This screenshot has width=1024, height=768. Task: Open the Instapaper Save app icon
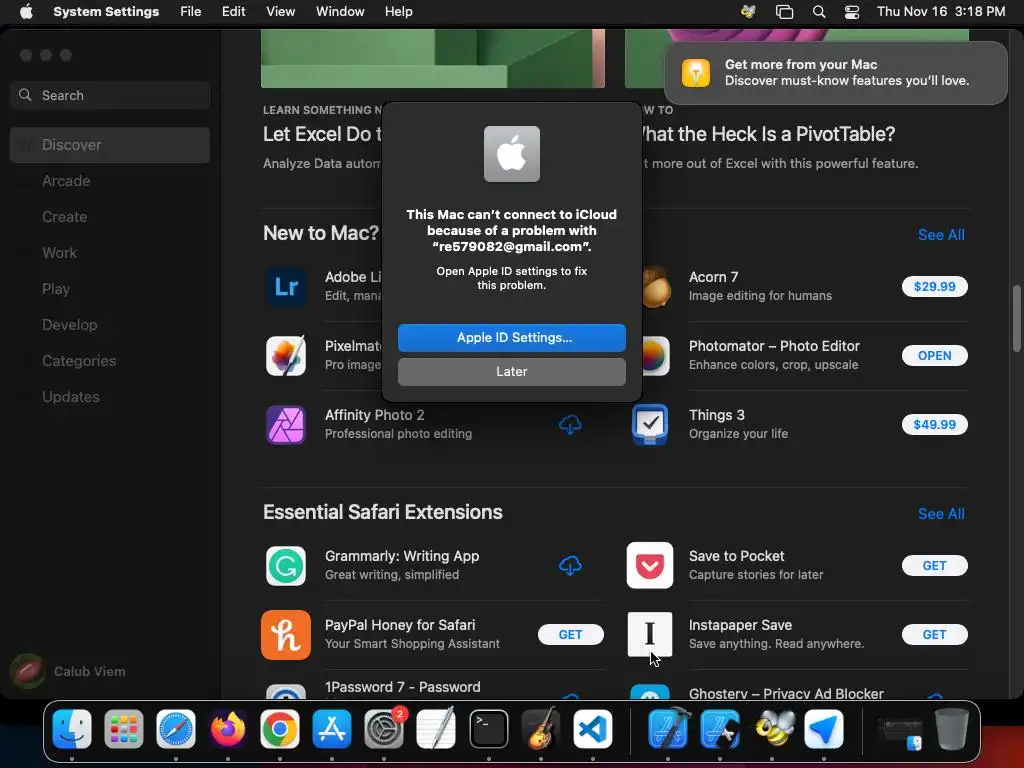[x=650, y=635]
